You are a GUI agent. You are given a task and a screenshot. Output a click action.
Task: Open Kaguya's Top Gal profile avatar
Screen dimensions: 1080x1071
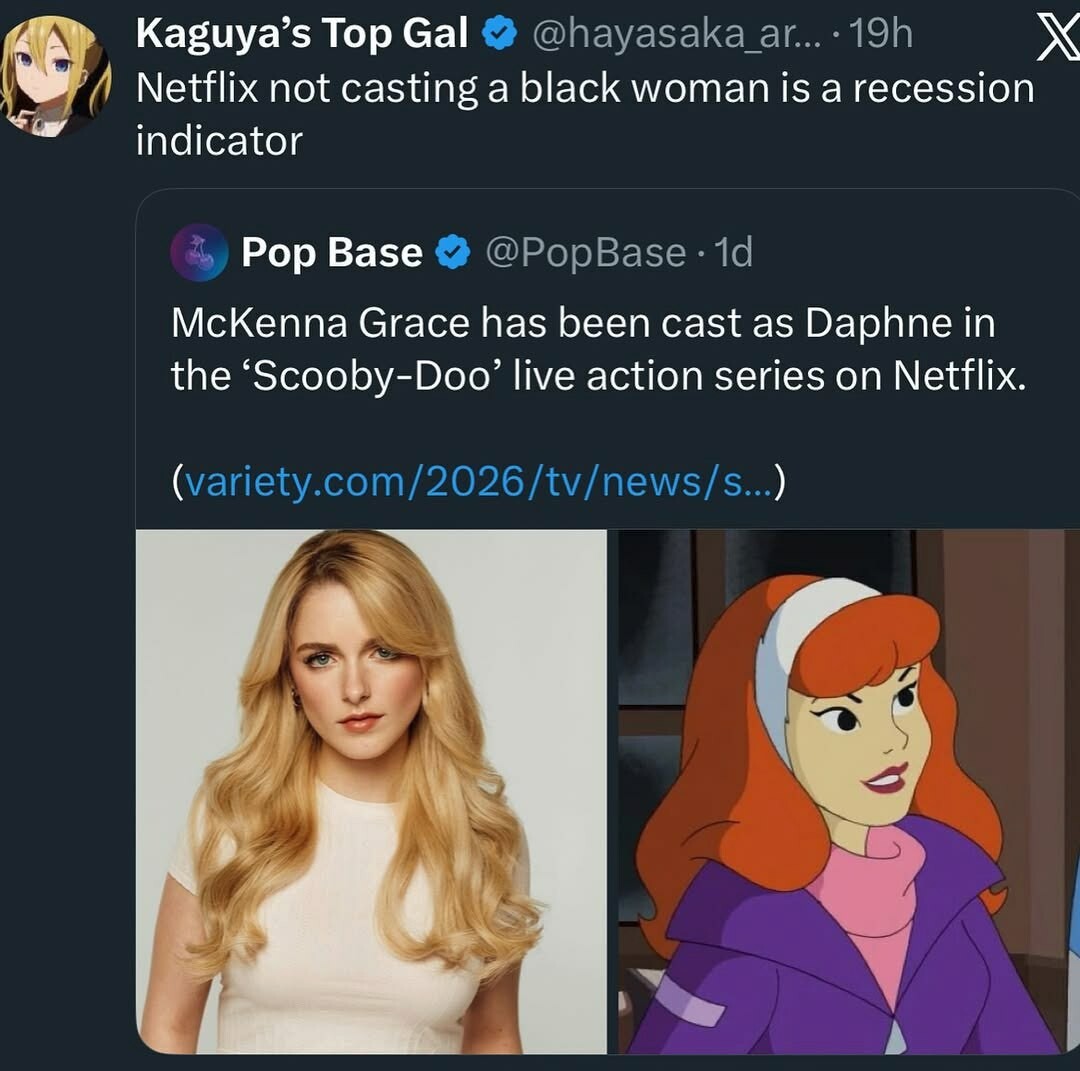tap(56, 76)
